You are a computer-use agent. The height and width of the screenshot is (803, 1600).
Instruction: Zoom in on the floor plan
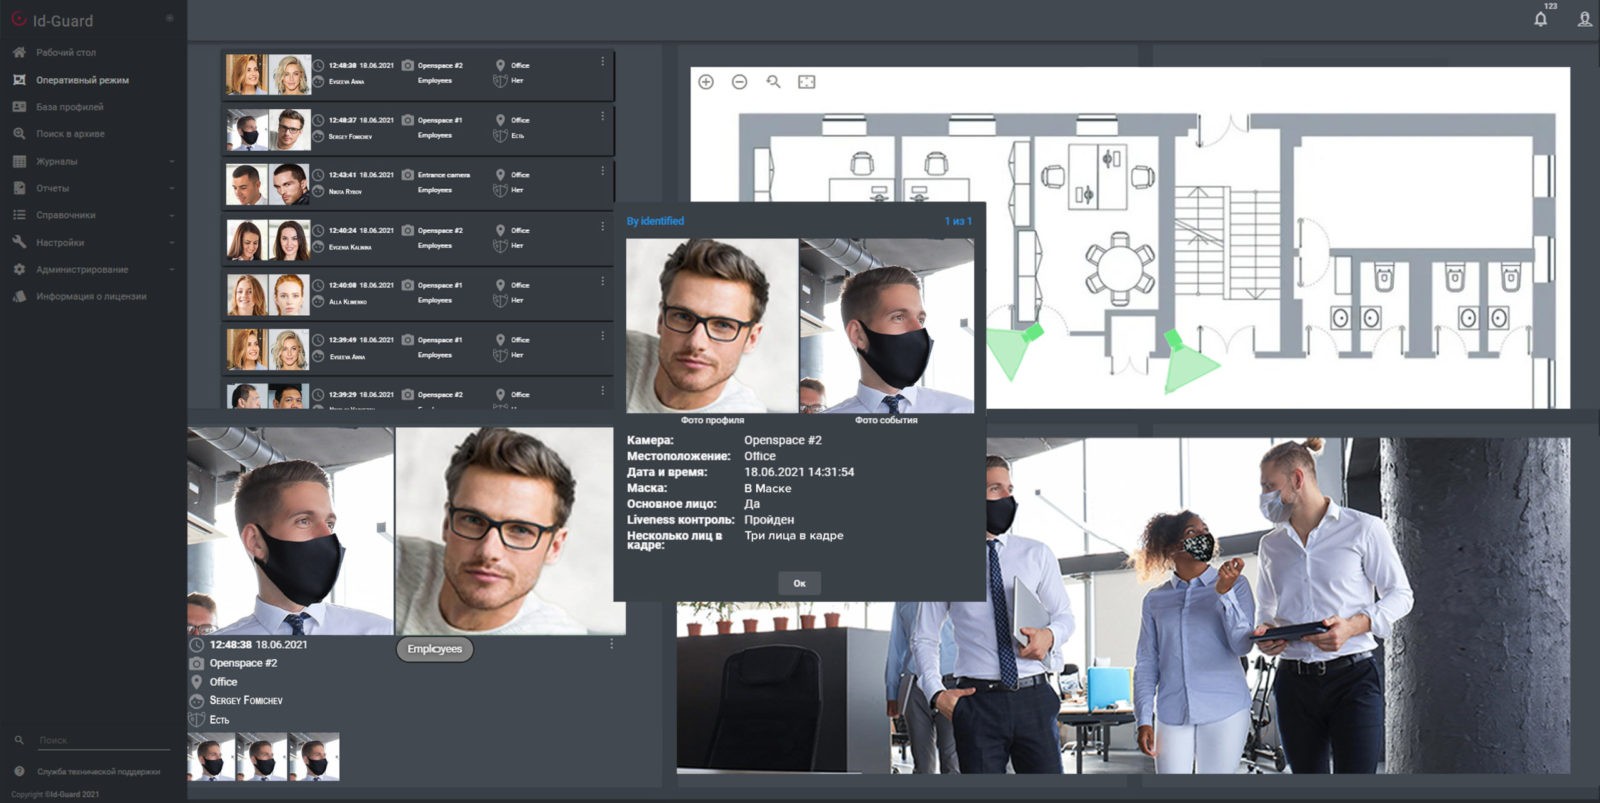pos(706,82)
